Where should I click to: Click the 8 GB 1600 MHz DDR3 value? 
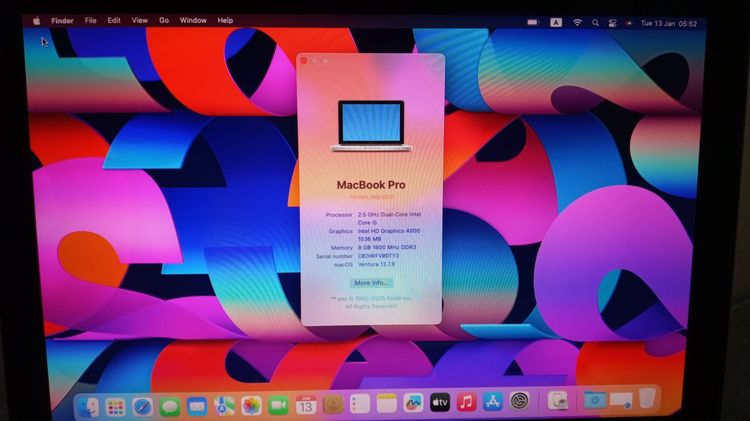tap(387, 247)
